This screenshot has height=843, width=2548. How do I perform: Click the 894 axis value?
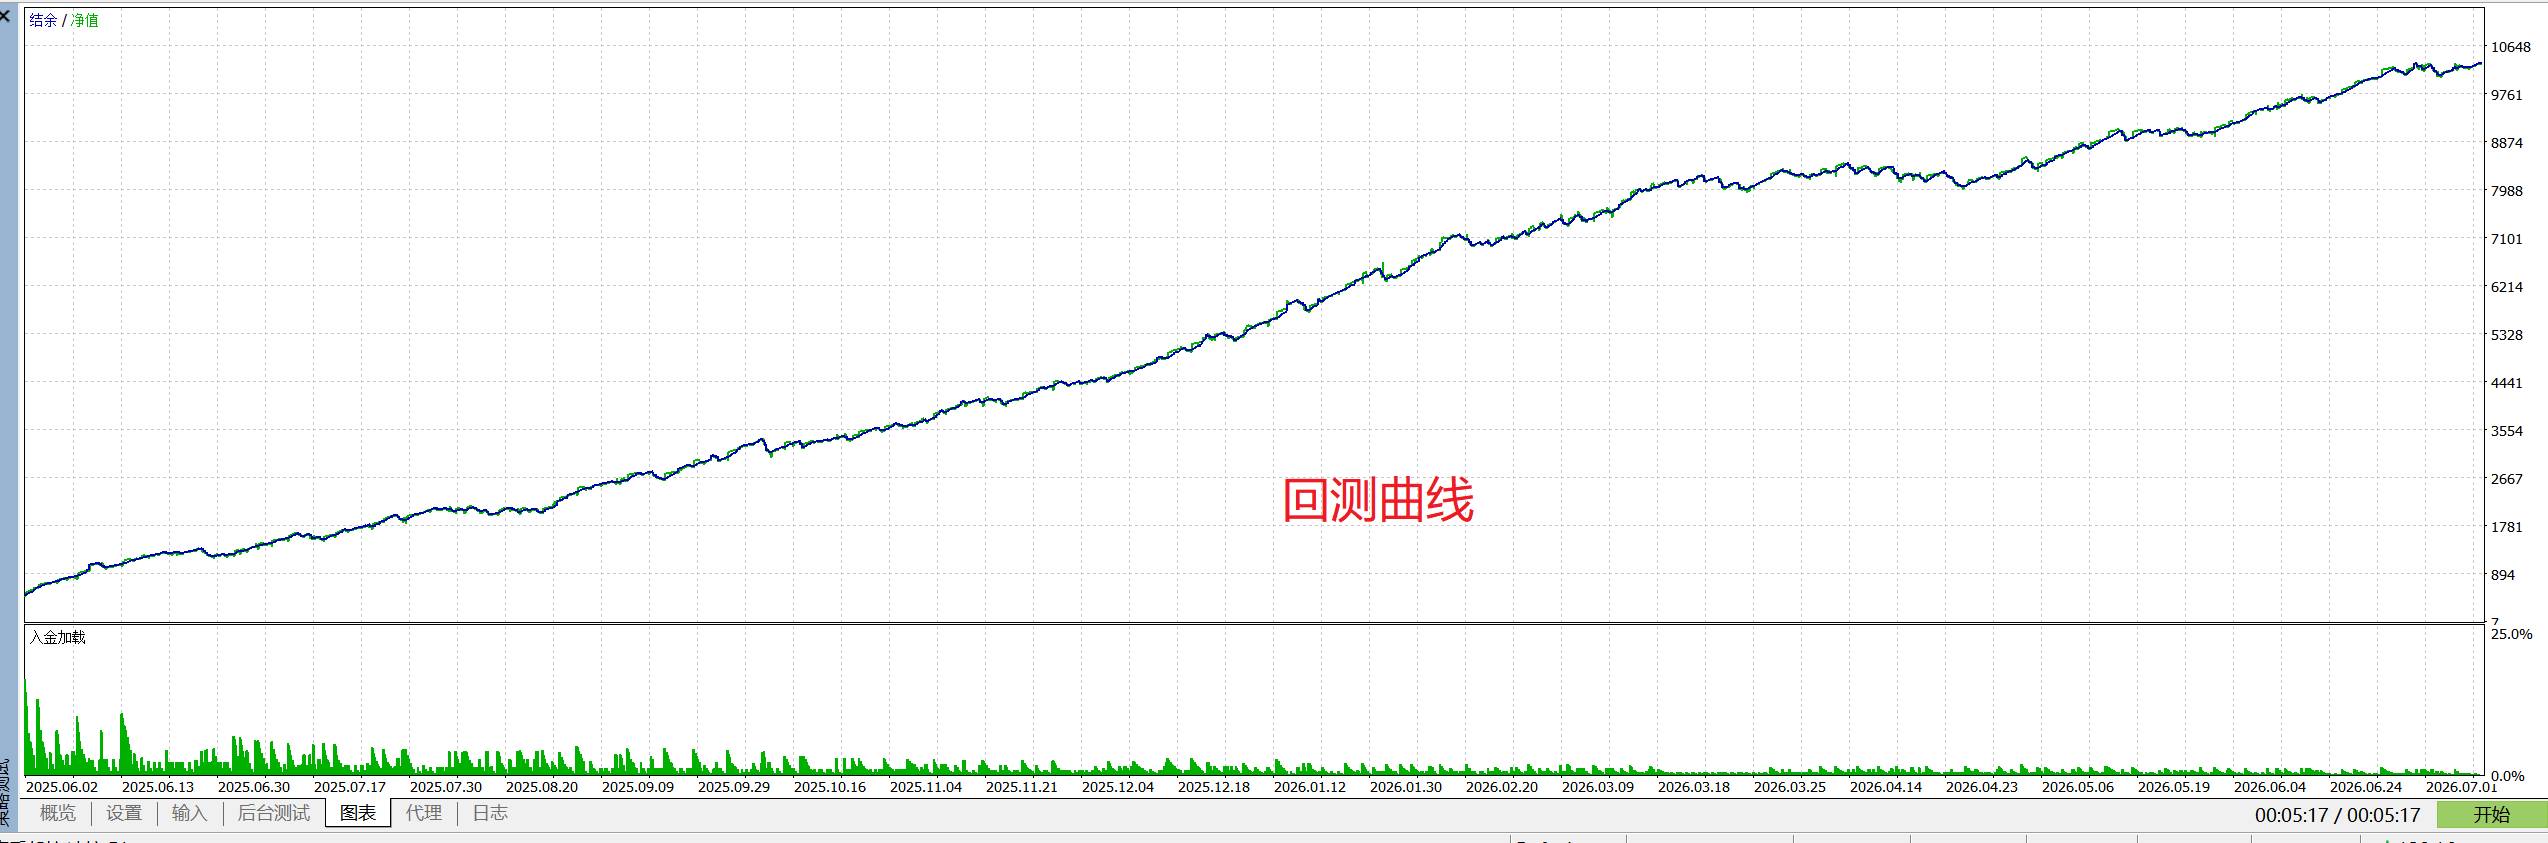click(2503, 575)
